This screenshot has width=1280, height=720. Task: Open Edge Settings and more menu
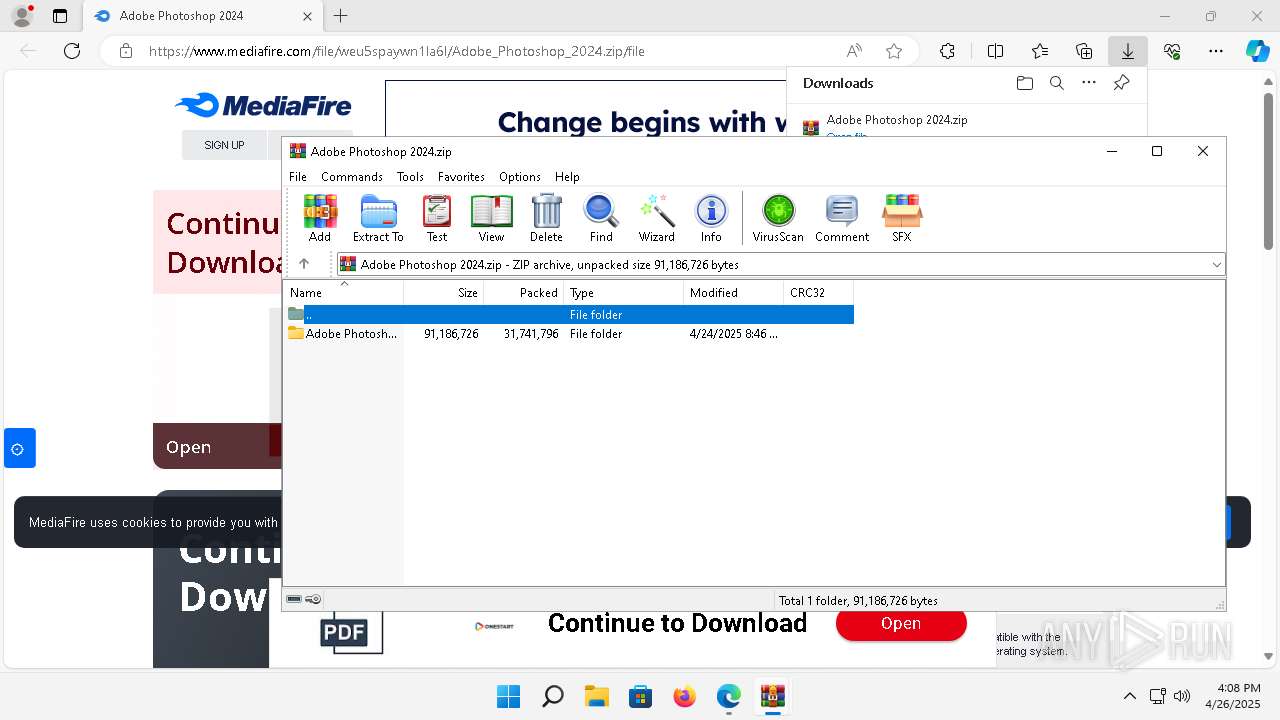1216,51
